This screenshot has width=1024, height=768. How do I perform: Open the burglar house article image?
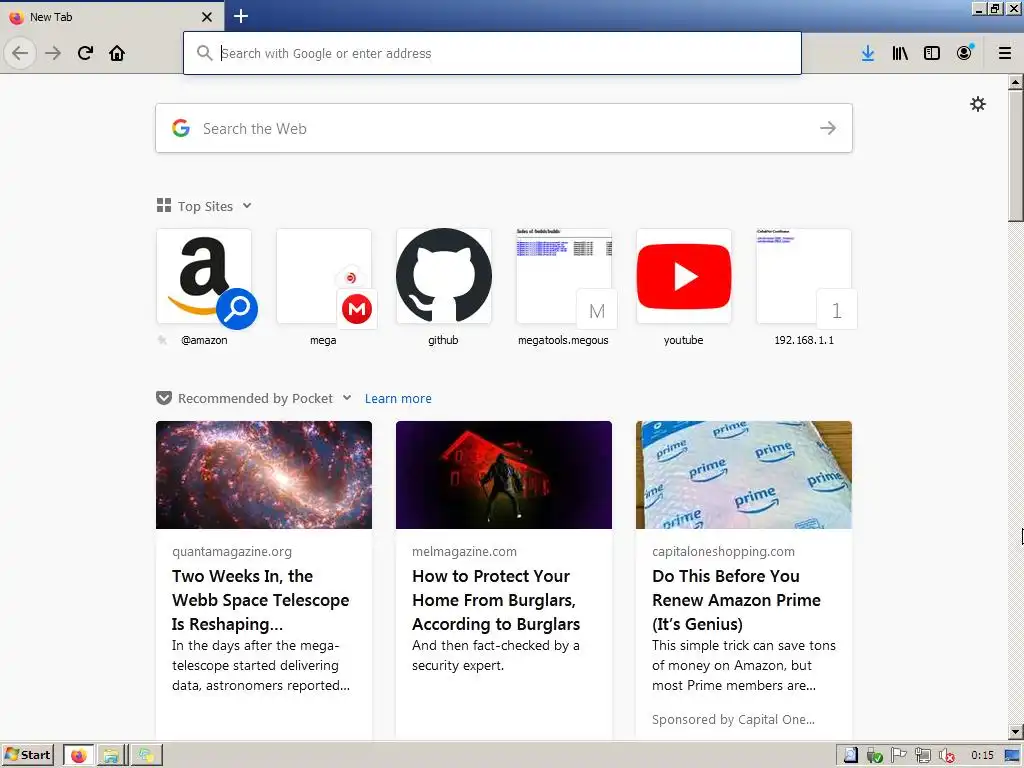(504, 475)
